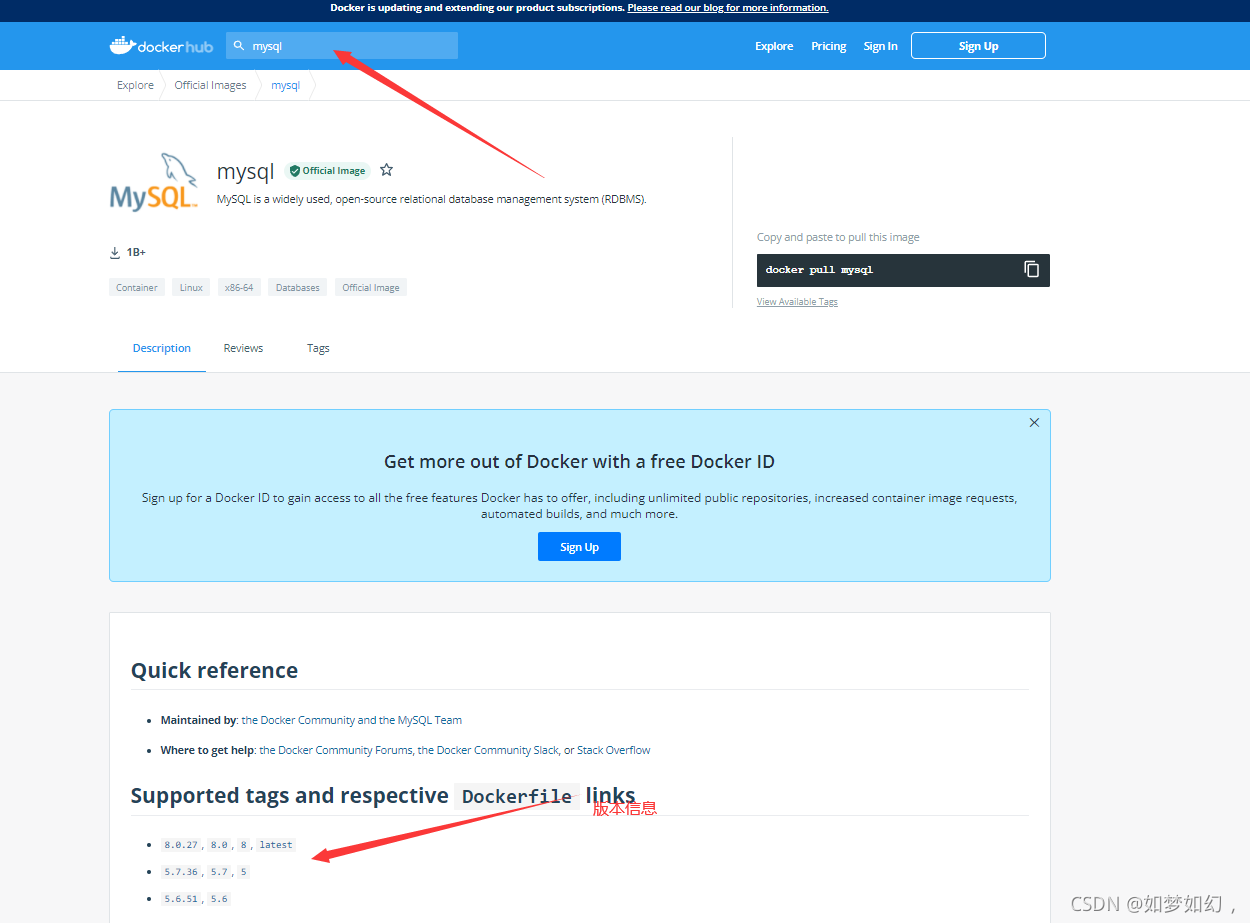Click the header Sign Up button

(978, 46)
